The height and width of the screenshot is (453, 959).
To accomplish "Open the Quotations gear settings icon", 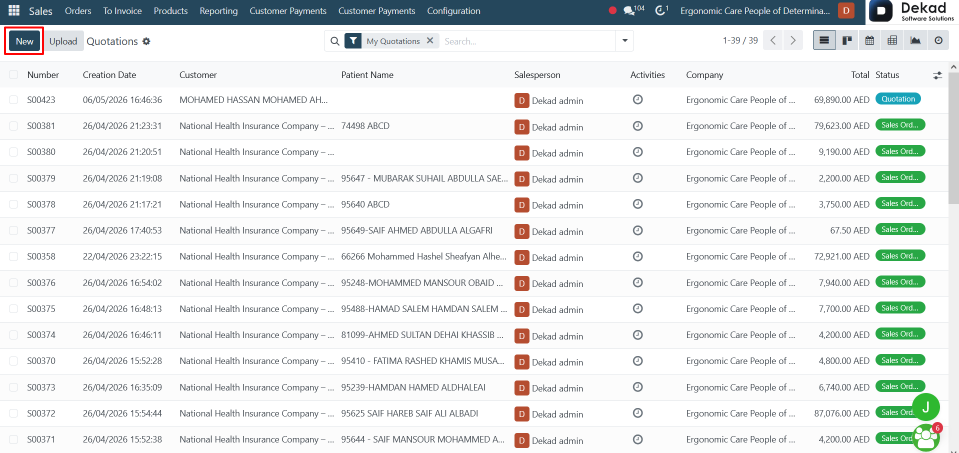I will 146,42.
